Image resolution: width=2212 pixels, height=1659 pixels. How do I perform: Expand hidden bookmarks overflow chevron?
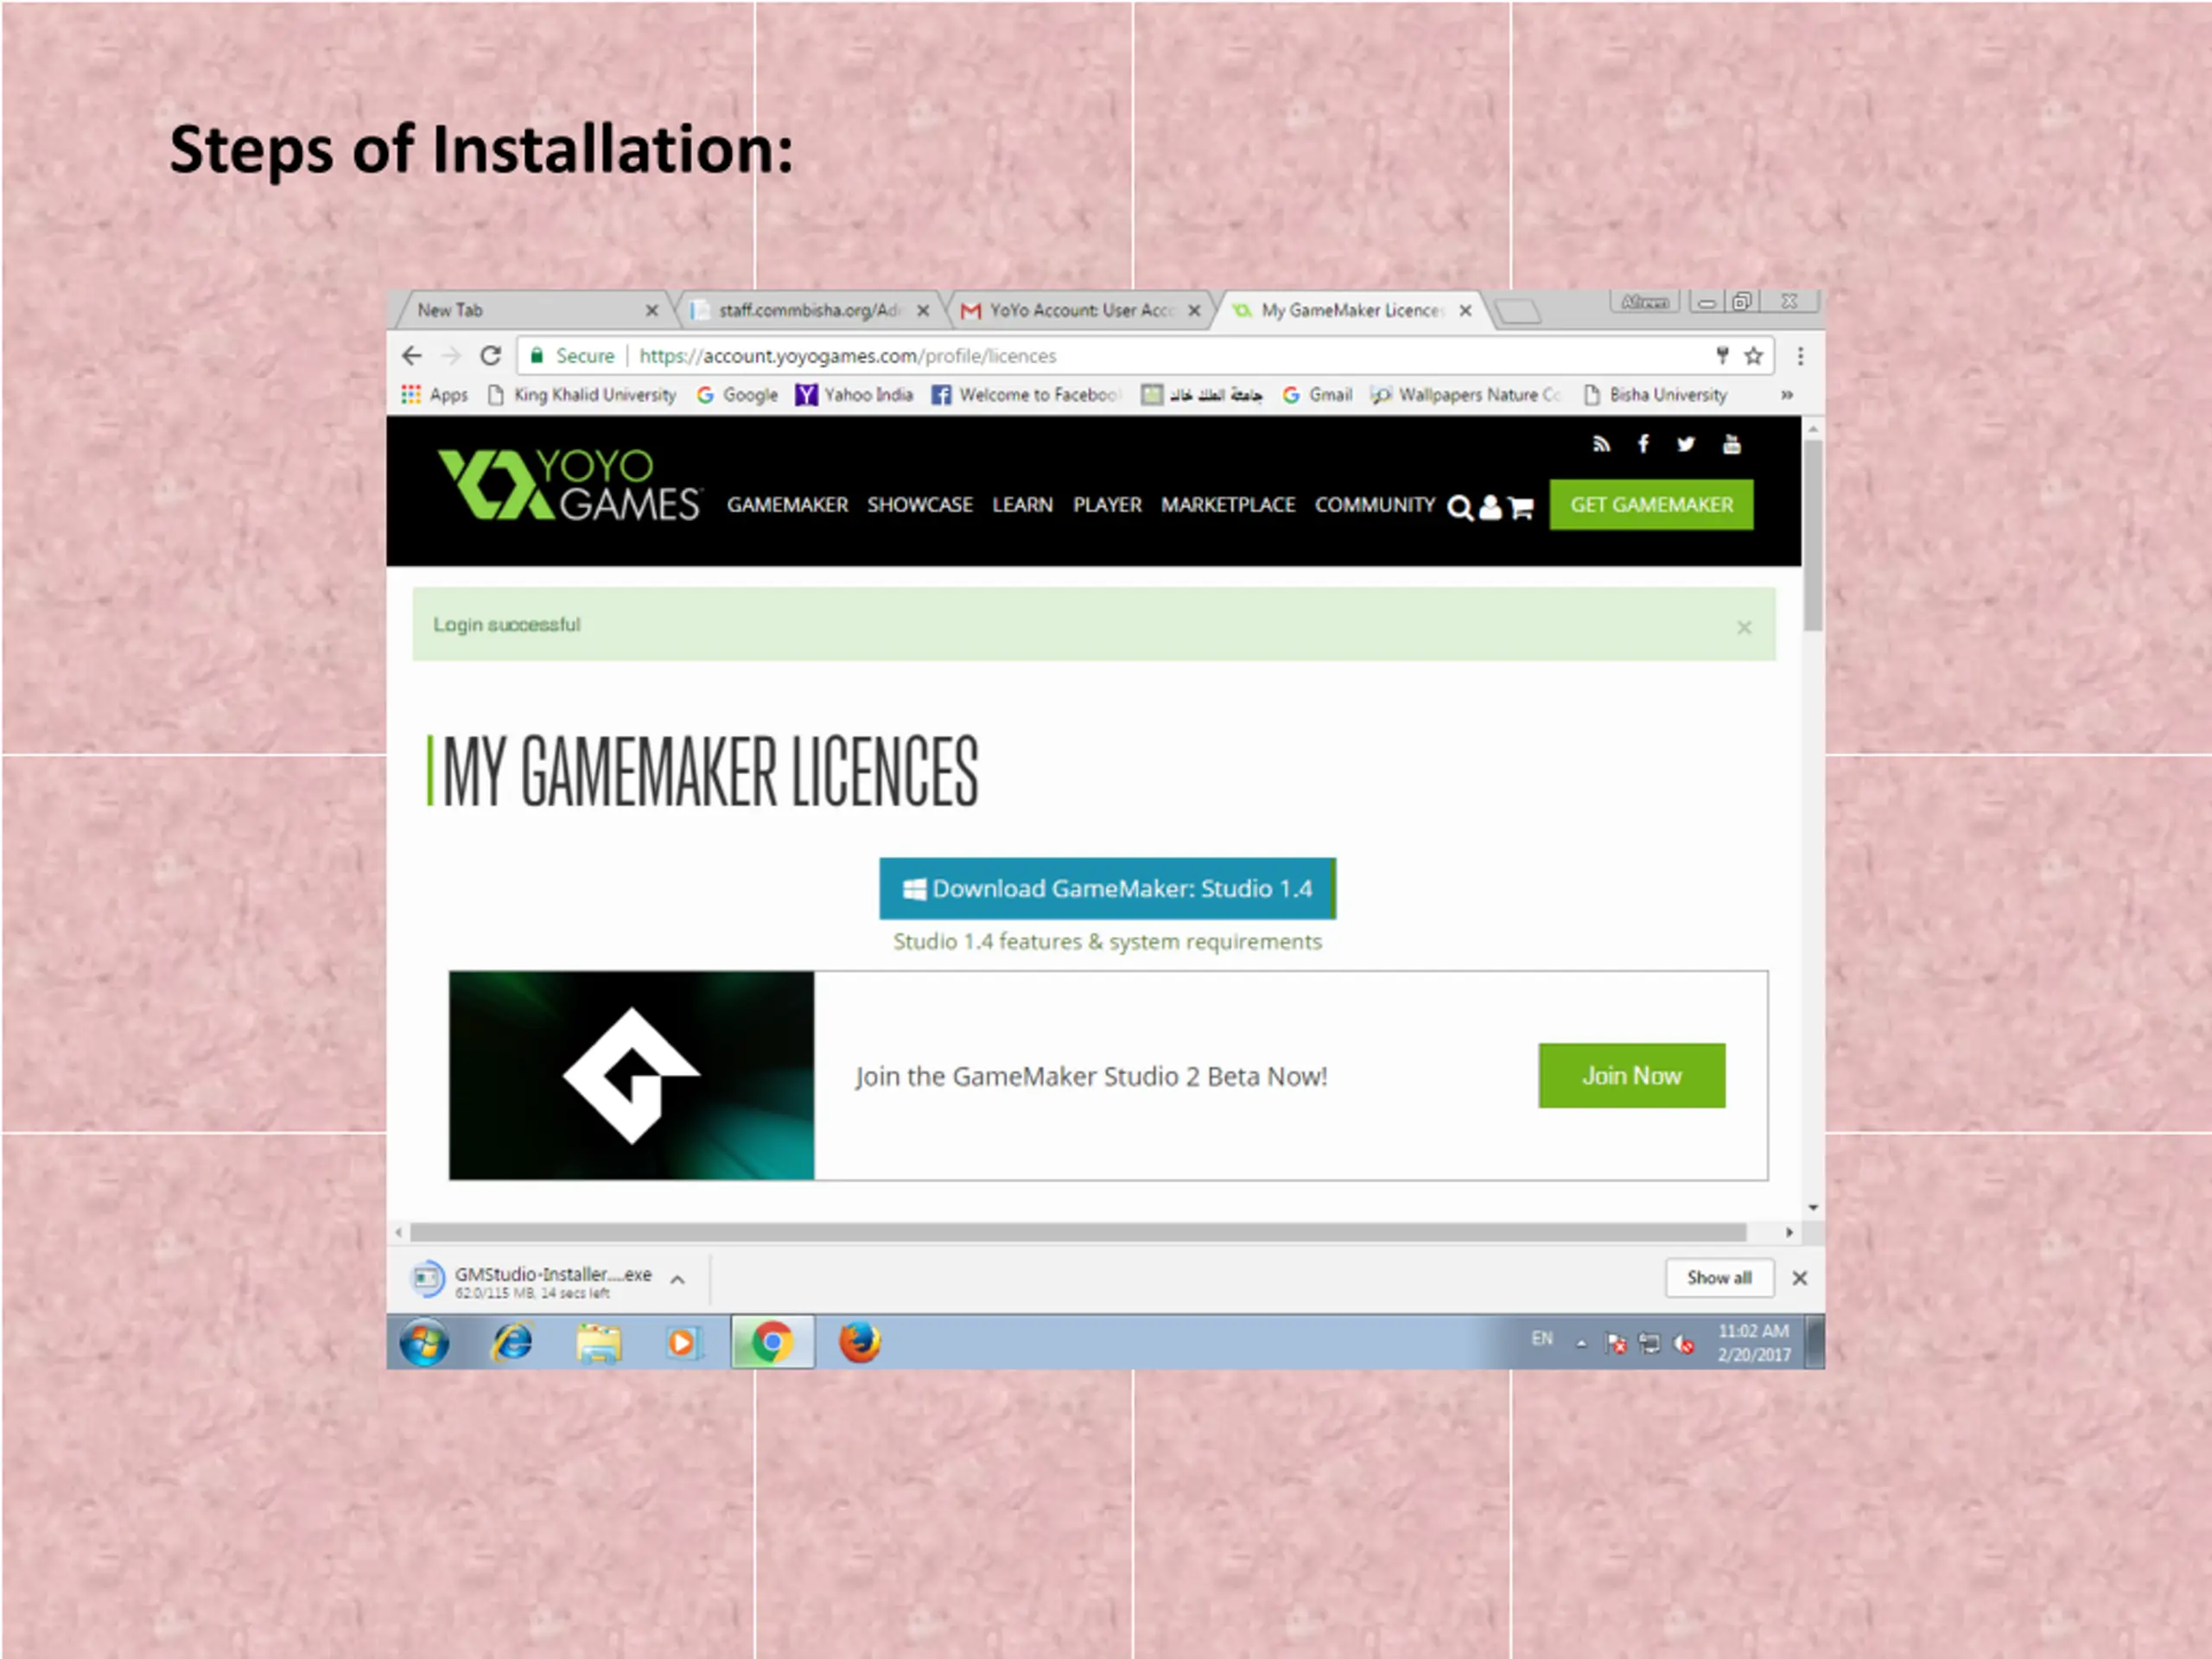[1786, 395]
